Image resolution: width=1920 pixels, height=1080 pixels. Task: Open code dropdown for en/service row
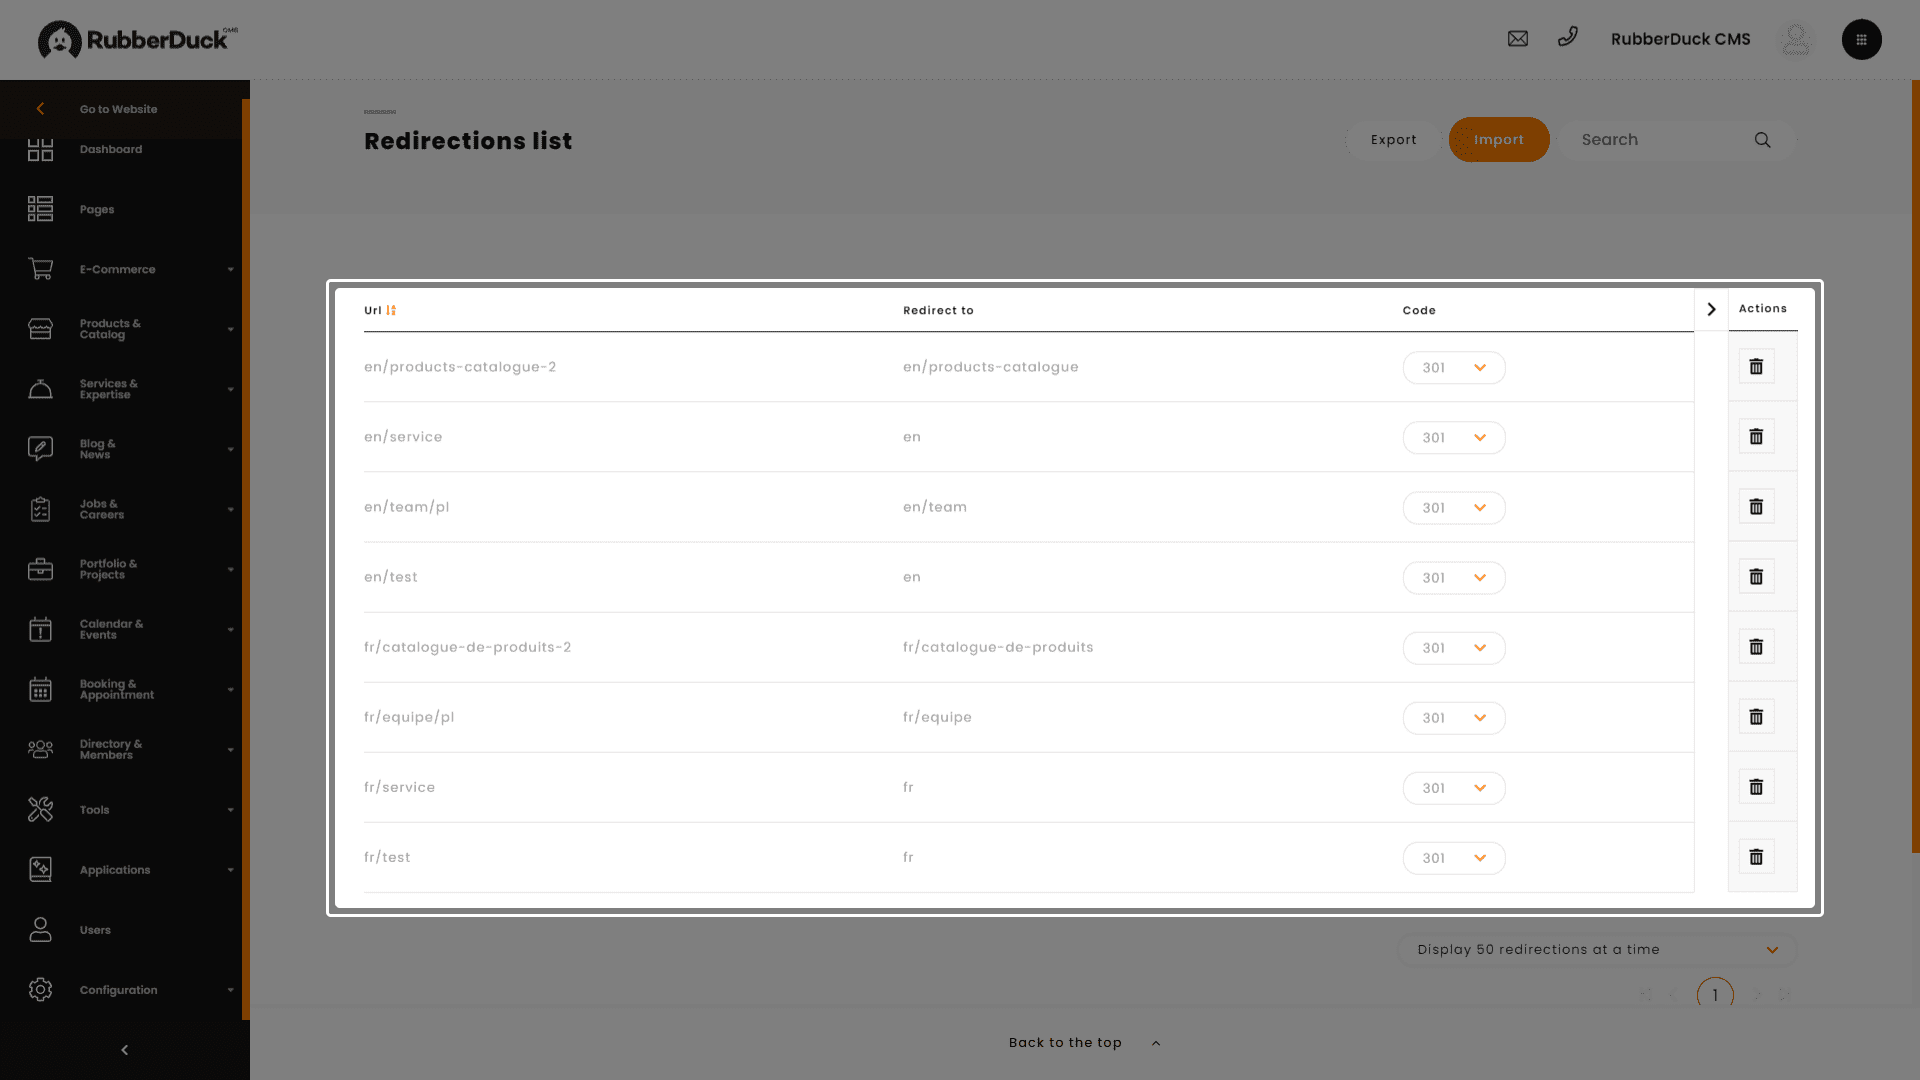[x=1453, y=438]
